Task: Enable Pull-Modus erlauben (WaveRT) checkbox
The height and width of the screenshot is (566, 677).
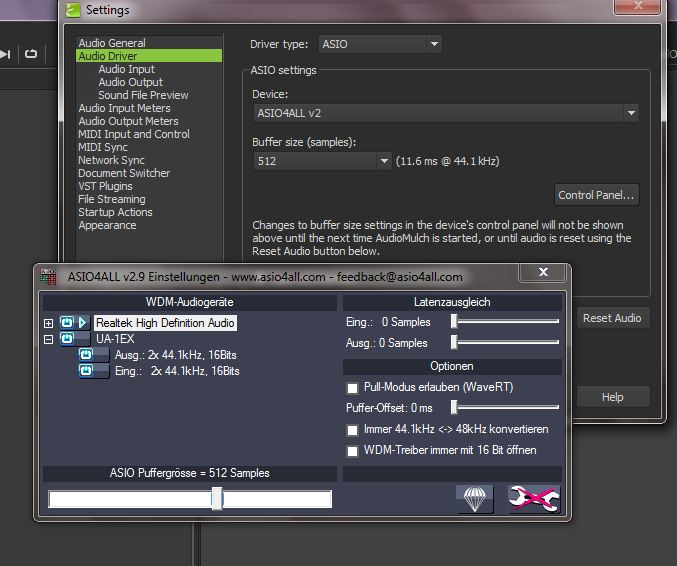Action: pos(351,387)
